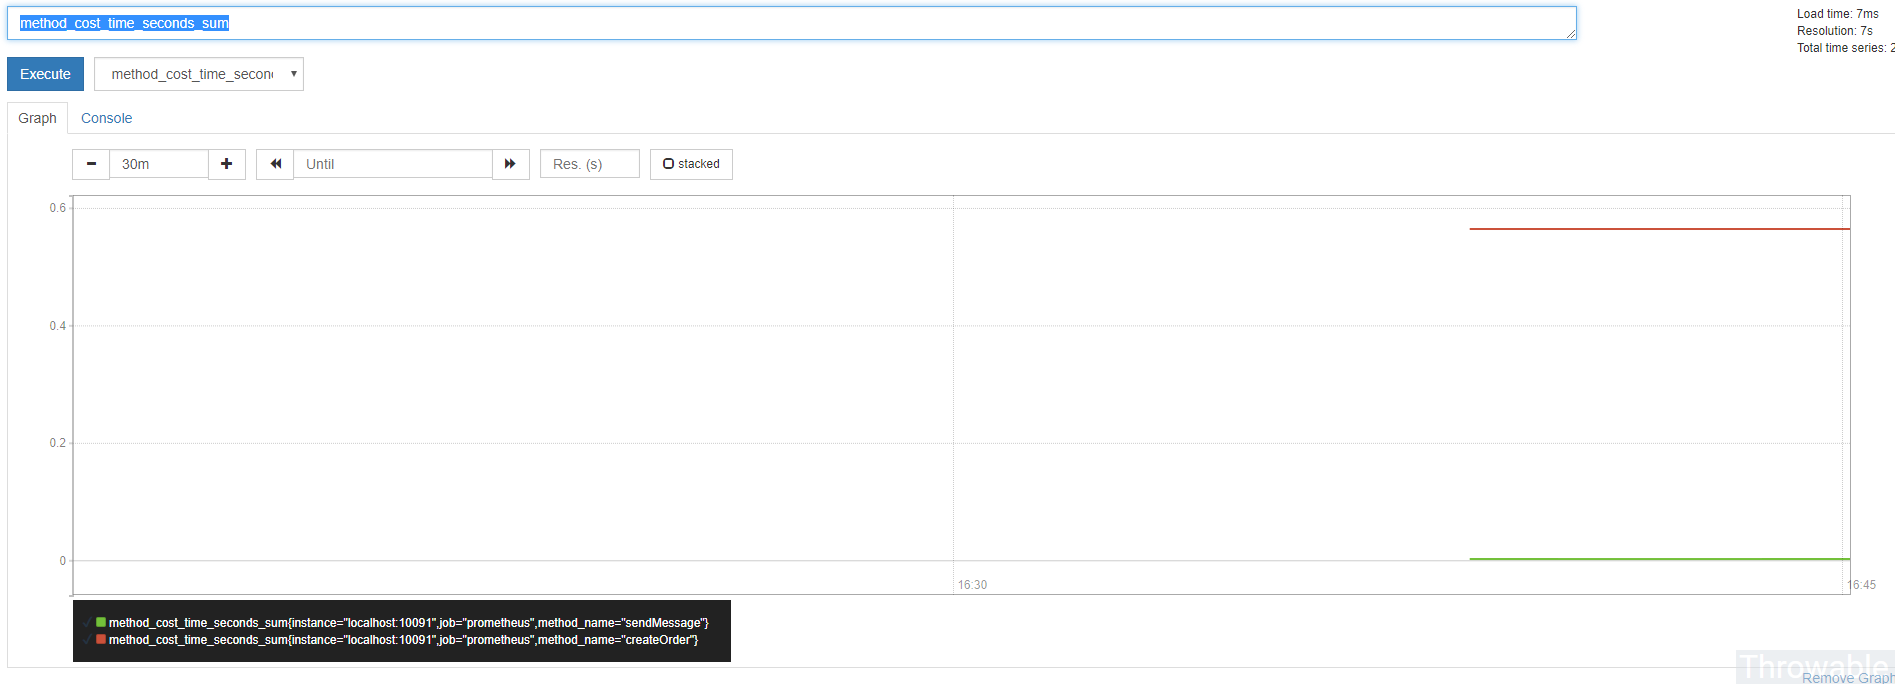The height and width of the screenshot is (684, 1895).
Task: Toggle the createOrder series in legend
Action: [x=403, y=640]
